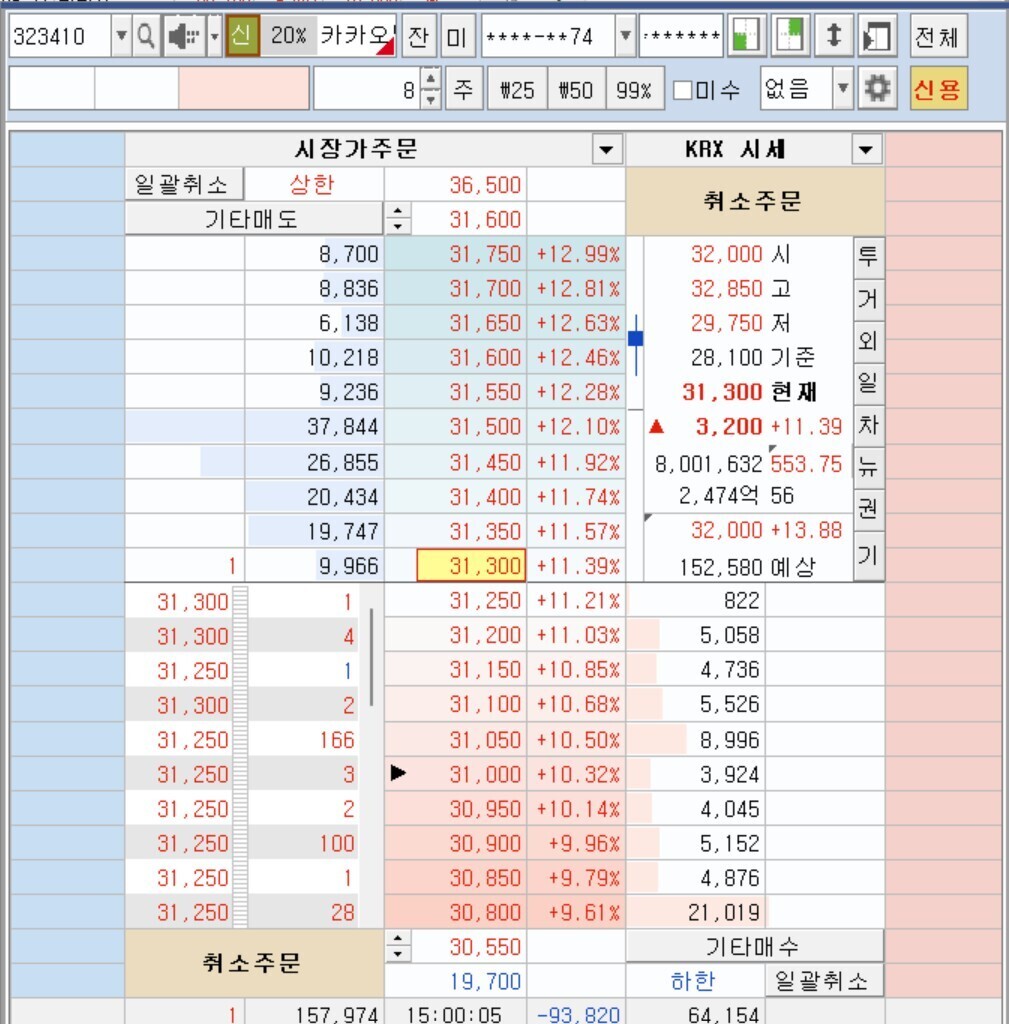Click the 잔 balance button

[418, 35]
